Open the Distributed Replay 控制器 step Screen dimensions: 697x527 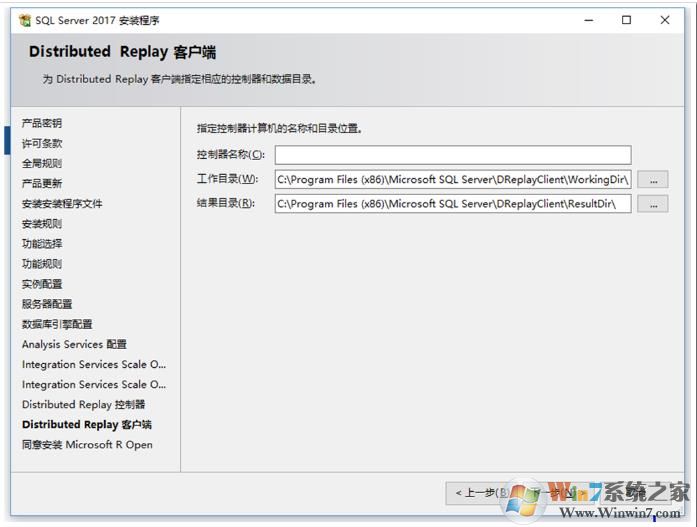click(84, 404)
